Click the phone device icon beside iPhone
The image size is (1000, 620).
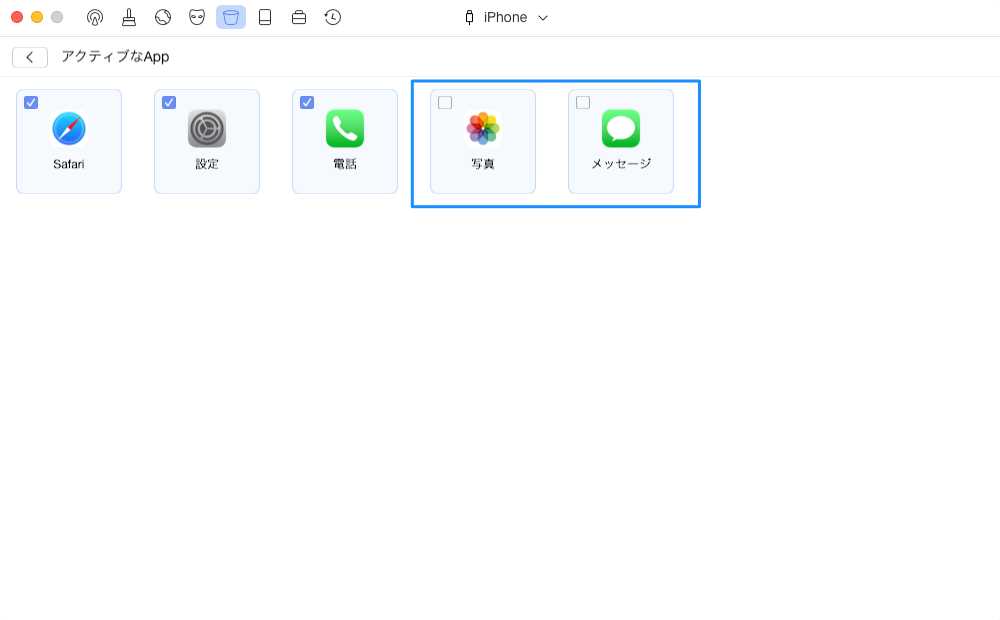(469, 17)
